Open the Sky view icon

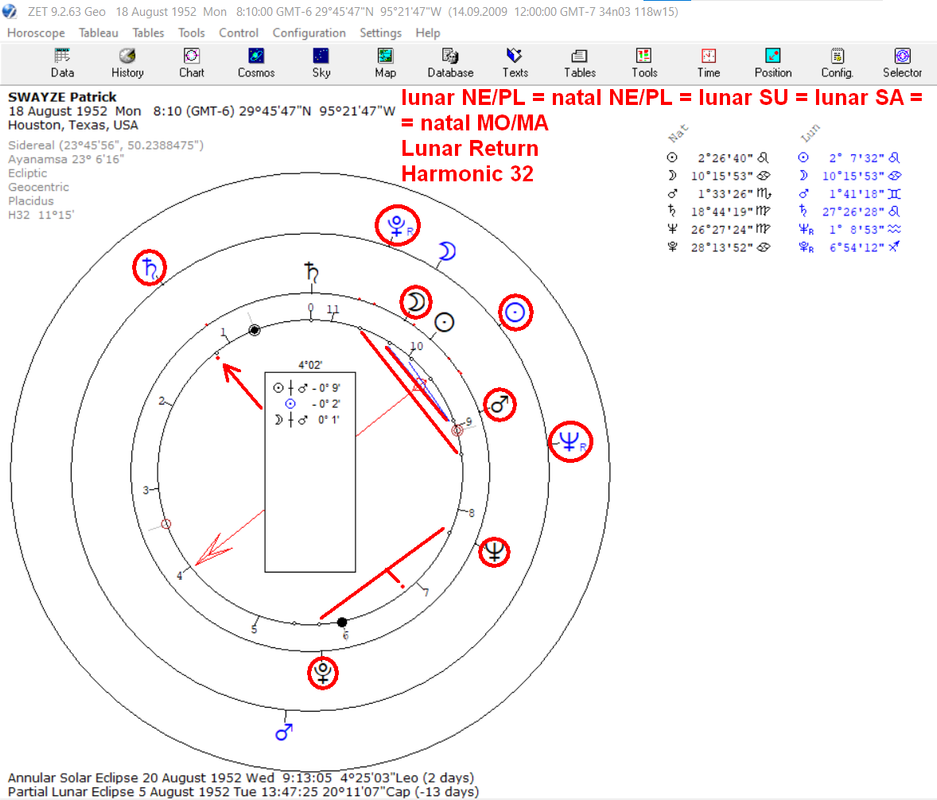(x=321, y=63)
